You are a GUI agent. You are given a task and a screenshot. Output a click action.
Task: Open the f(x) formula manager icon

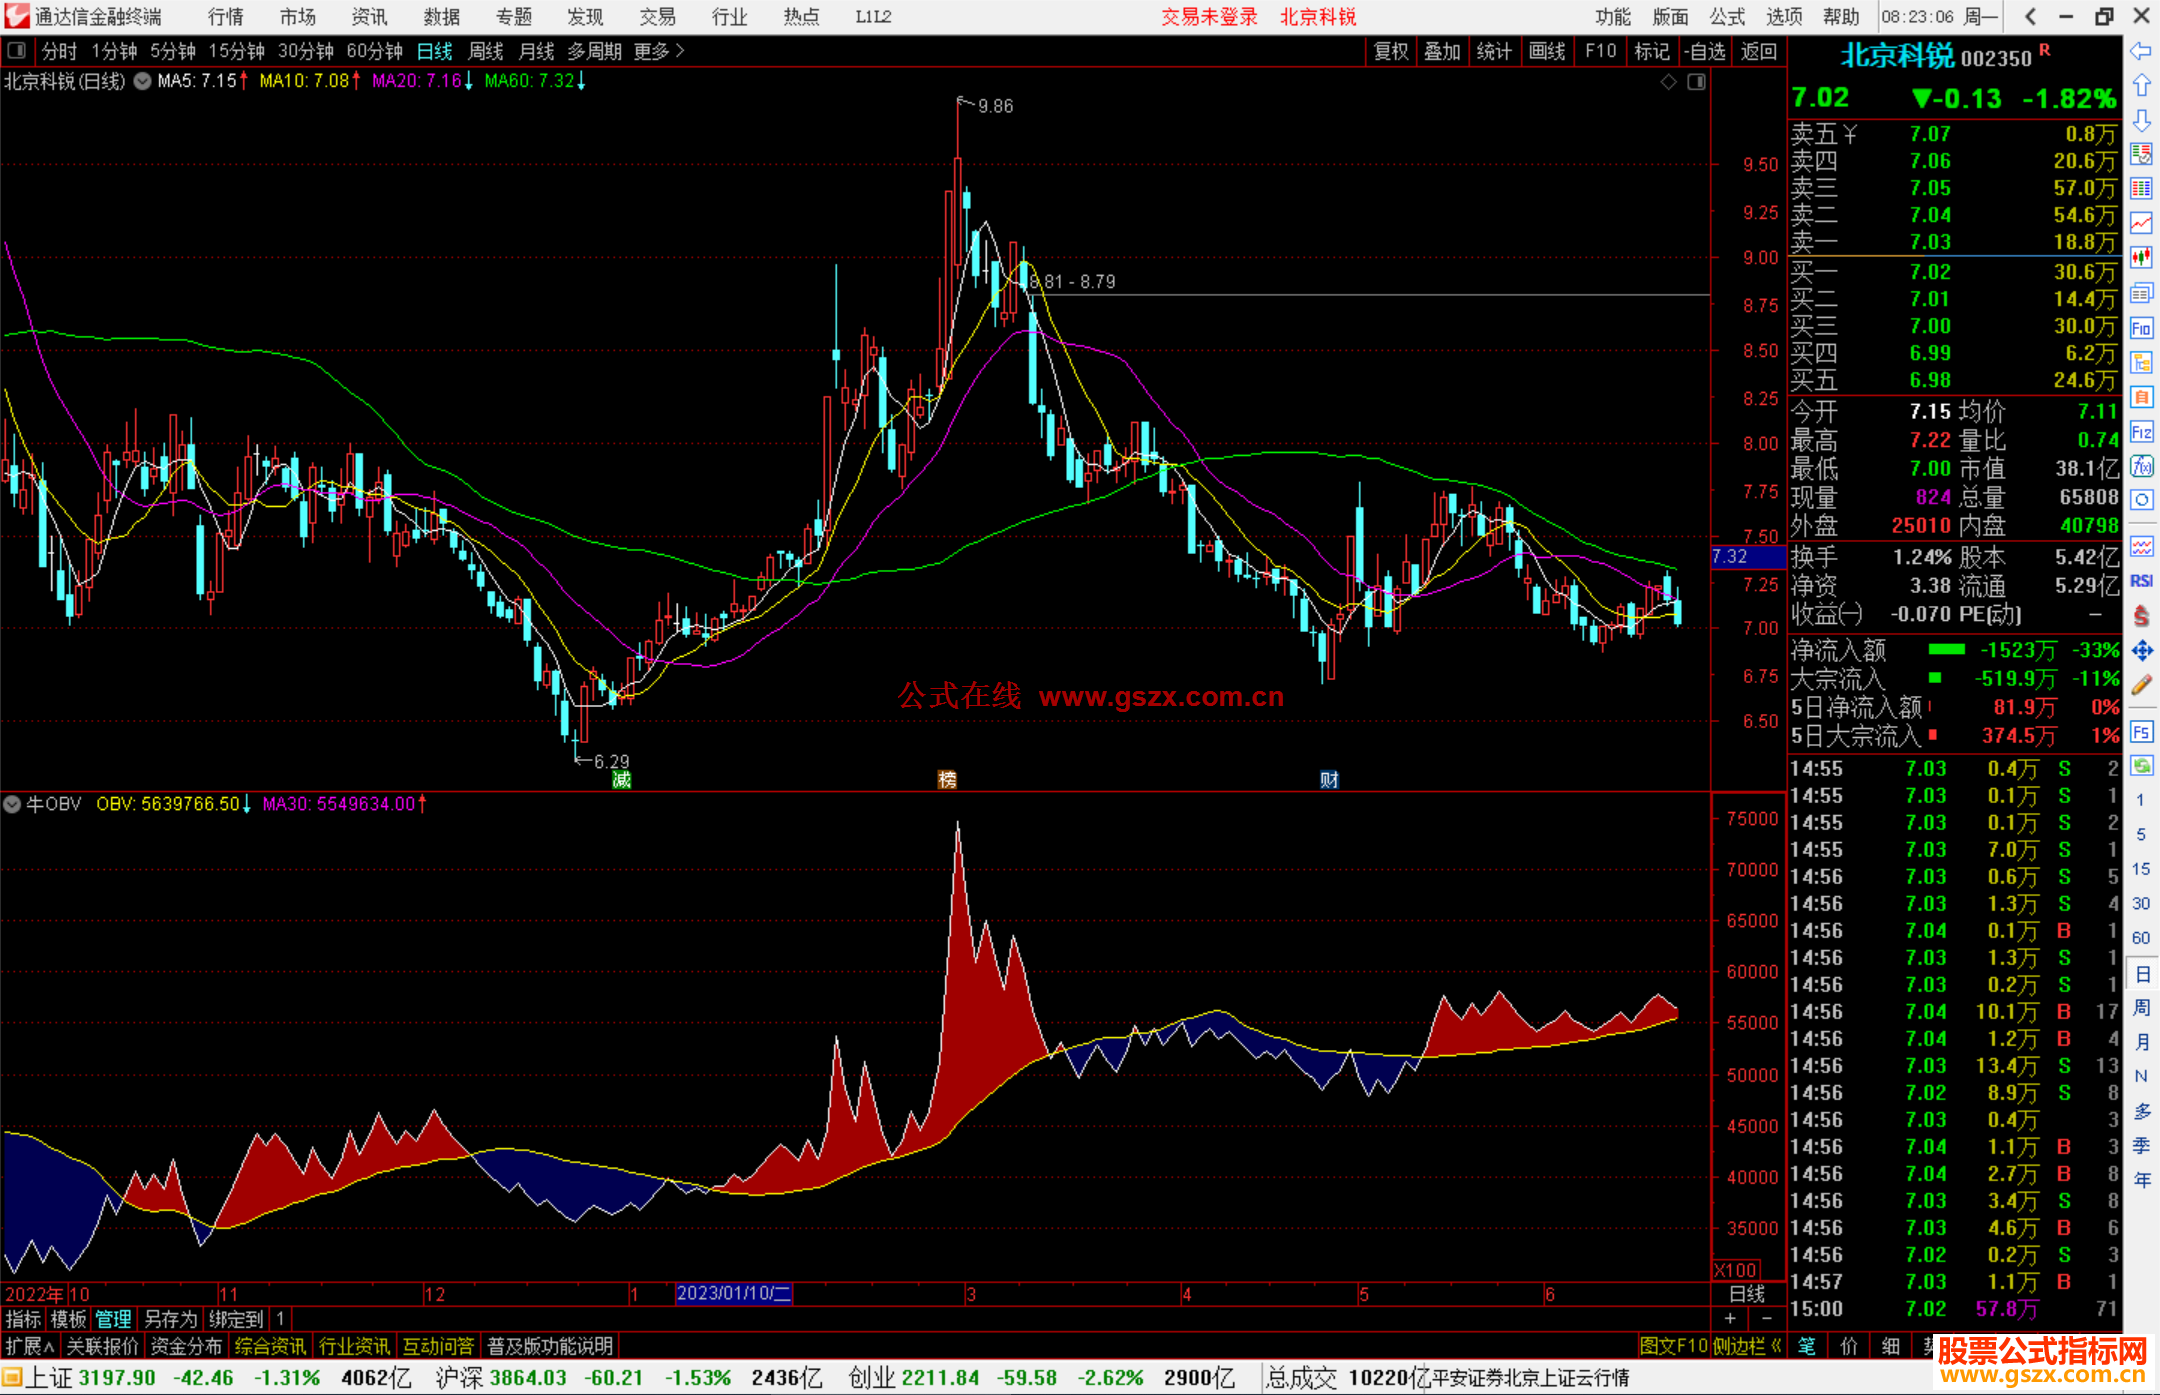pyautogui.click(x=2141, y=466)
